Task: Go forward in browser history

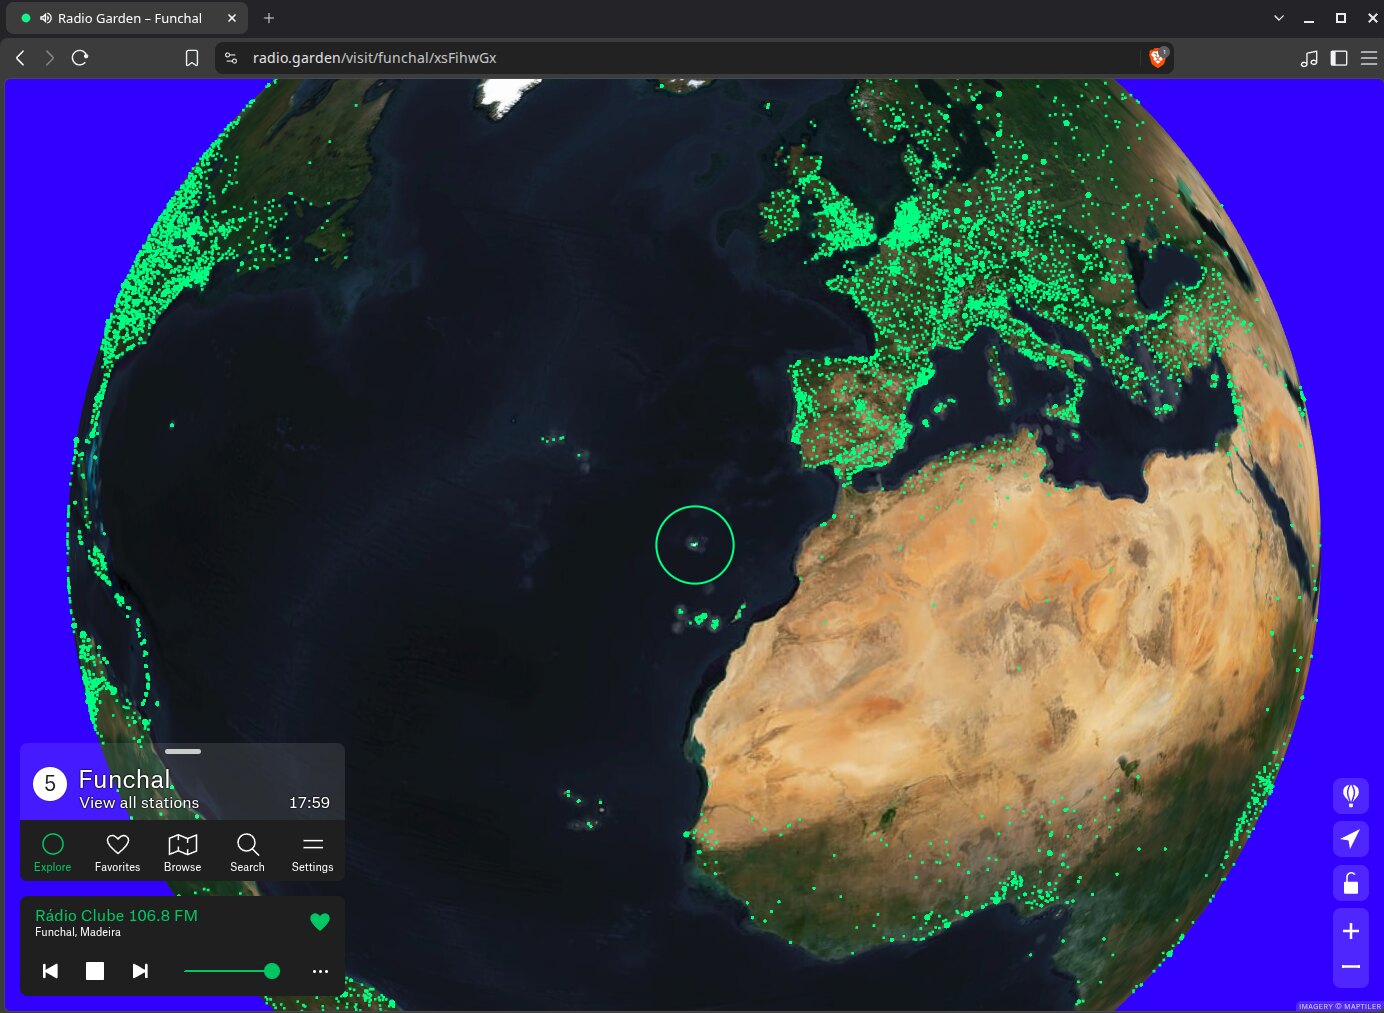Action: click(x=50, y=58)
